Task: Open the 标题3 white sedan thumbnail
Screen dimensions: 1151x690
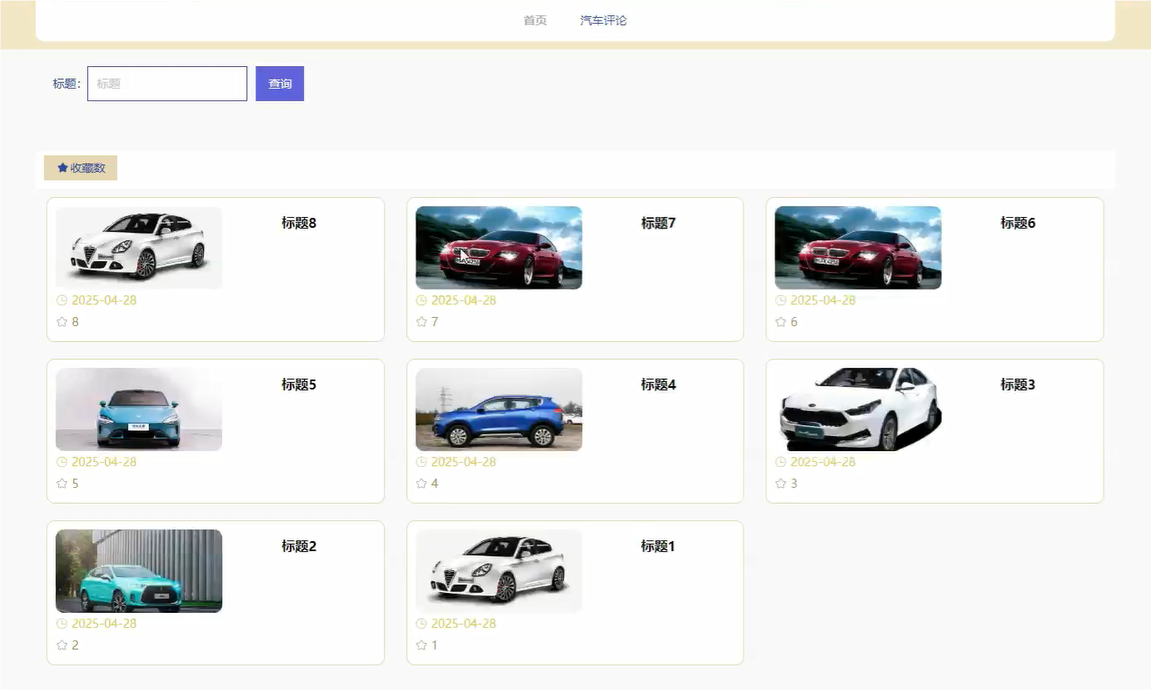Action: (x=857, y=409)
